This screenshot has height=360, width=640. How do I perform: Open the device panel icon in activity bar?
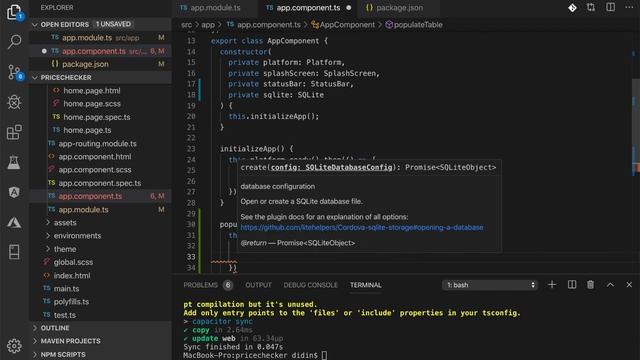coord(14,252)
